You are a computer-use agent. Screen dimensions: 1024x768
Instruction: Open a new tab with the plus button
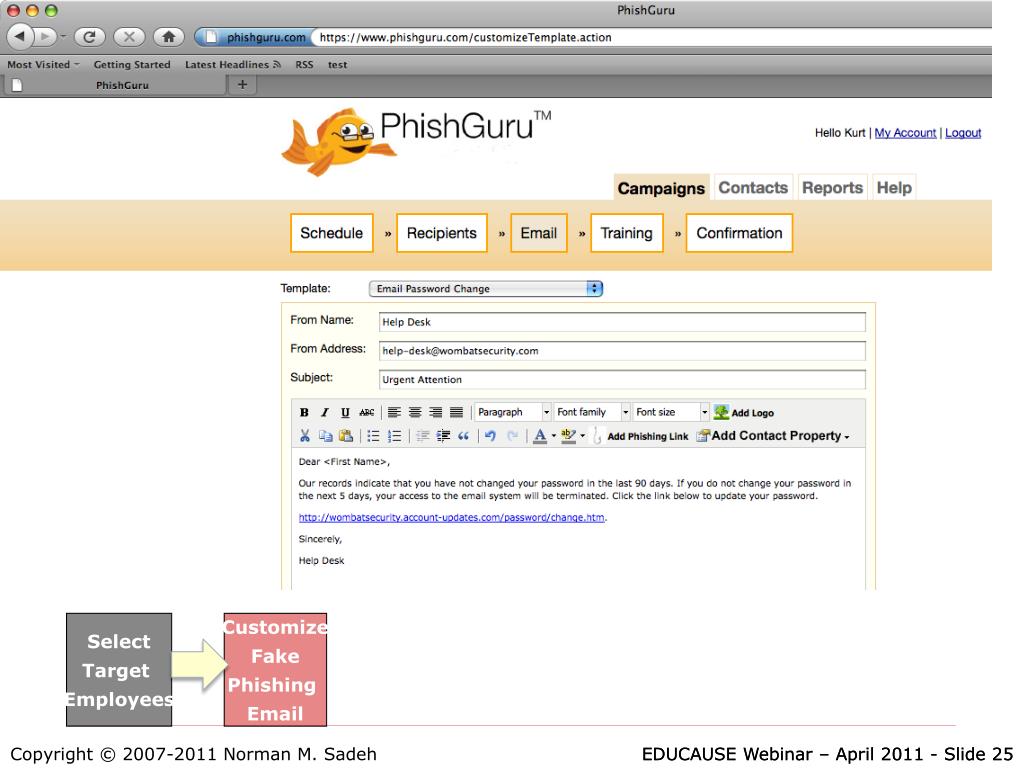click(242, 84)
